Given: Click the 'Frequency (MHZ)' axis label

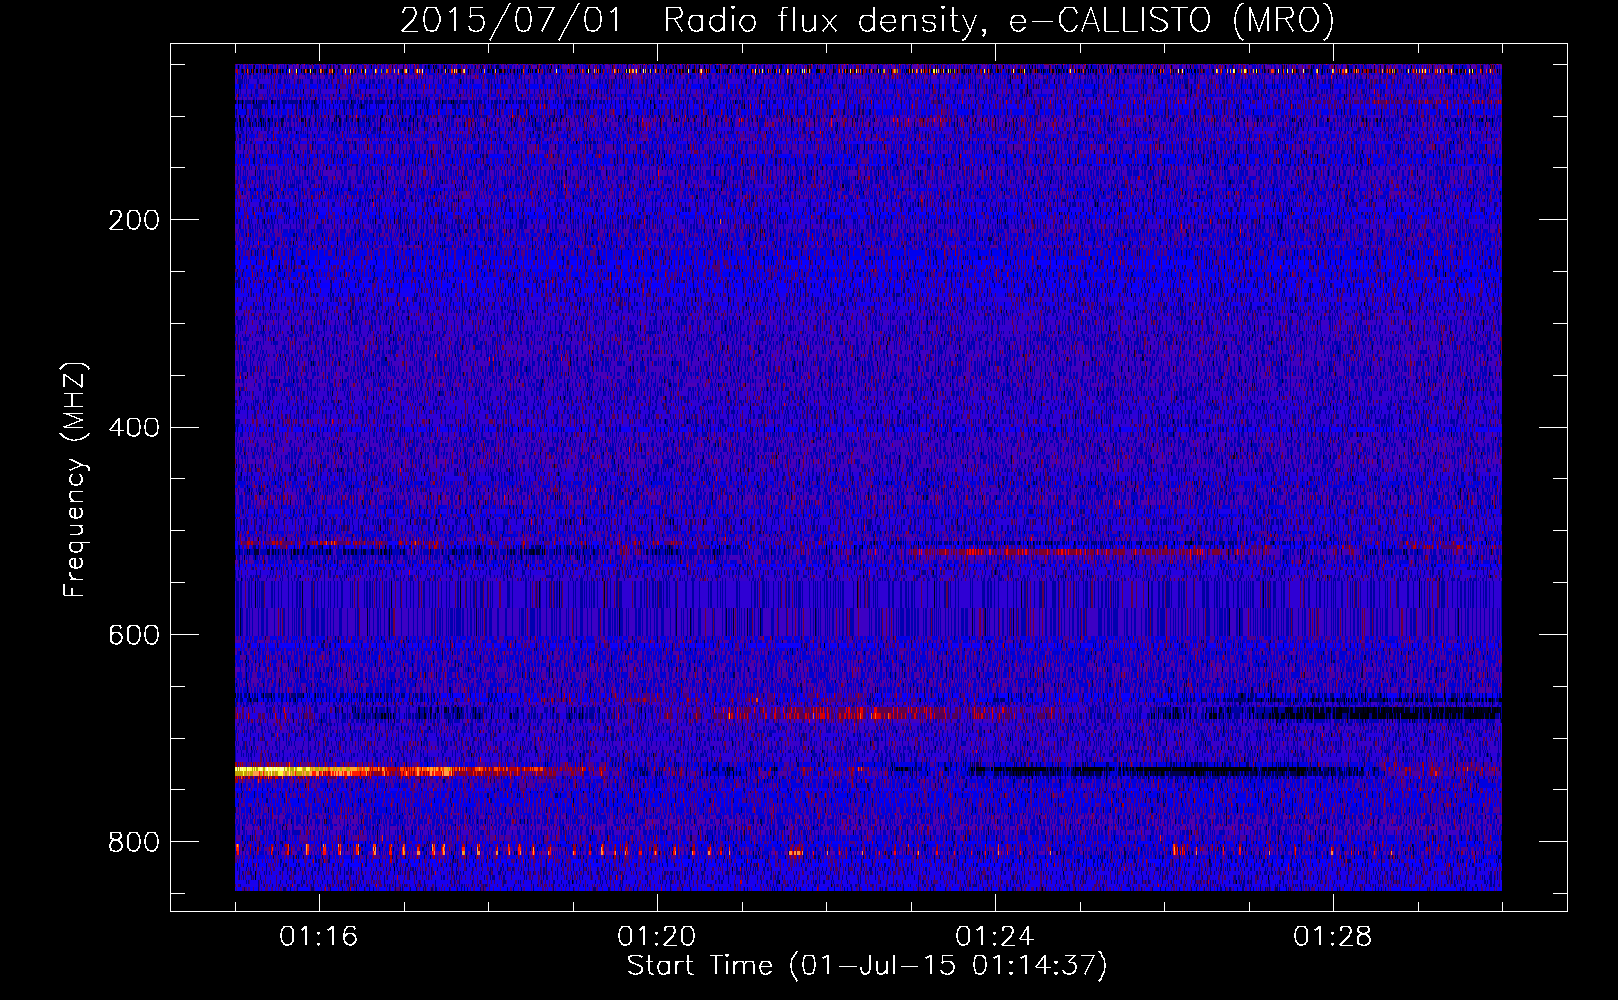Looking at the screenshot, I should tap(75, 479).
